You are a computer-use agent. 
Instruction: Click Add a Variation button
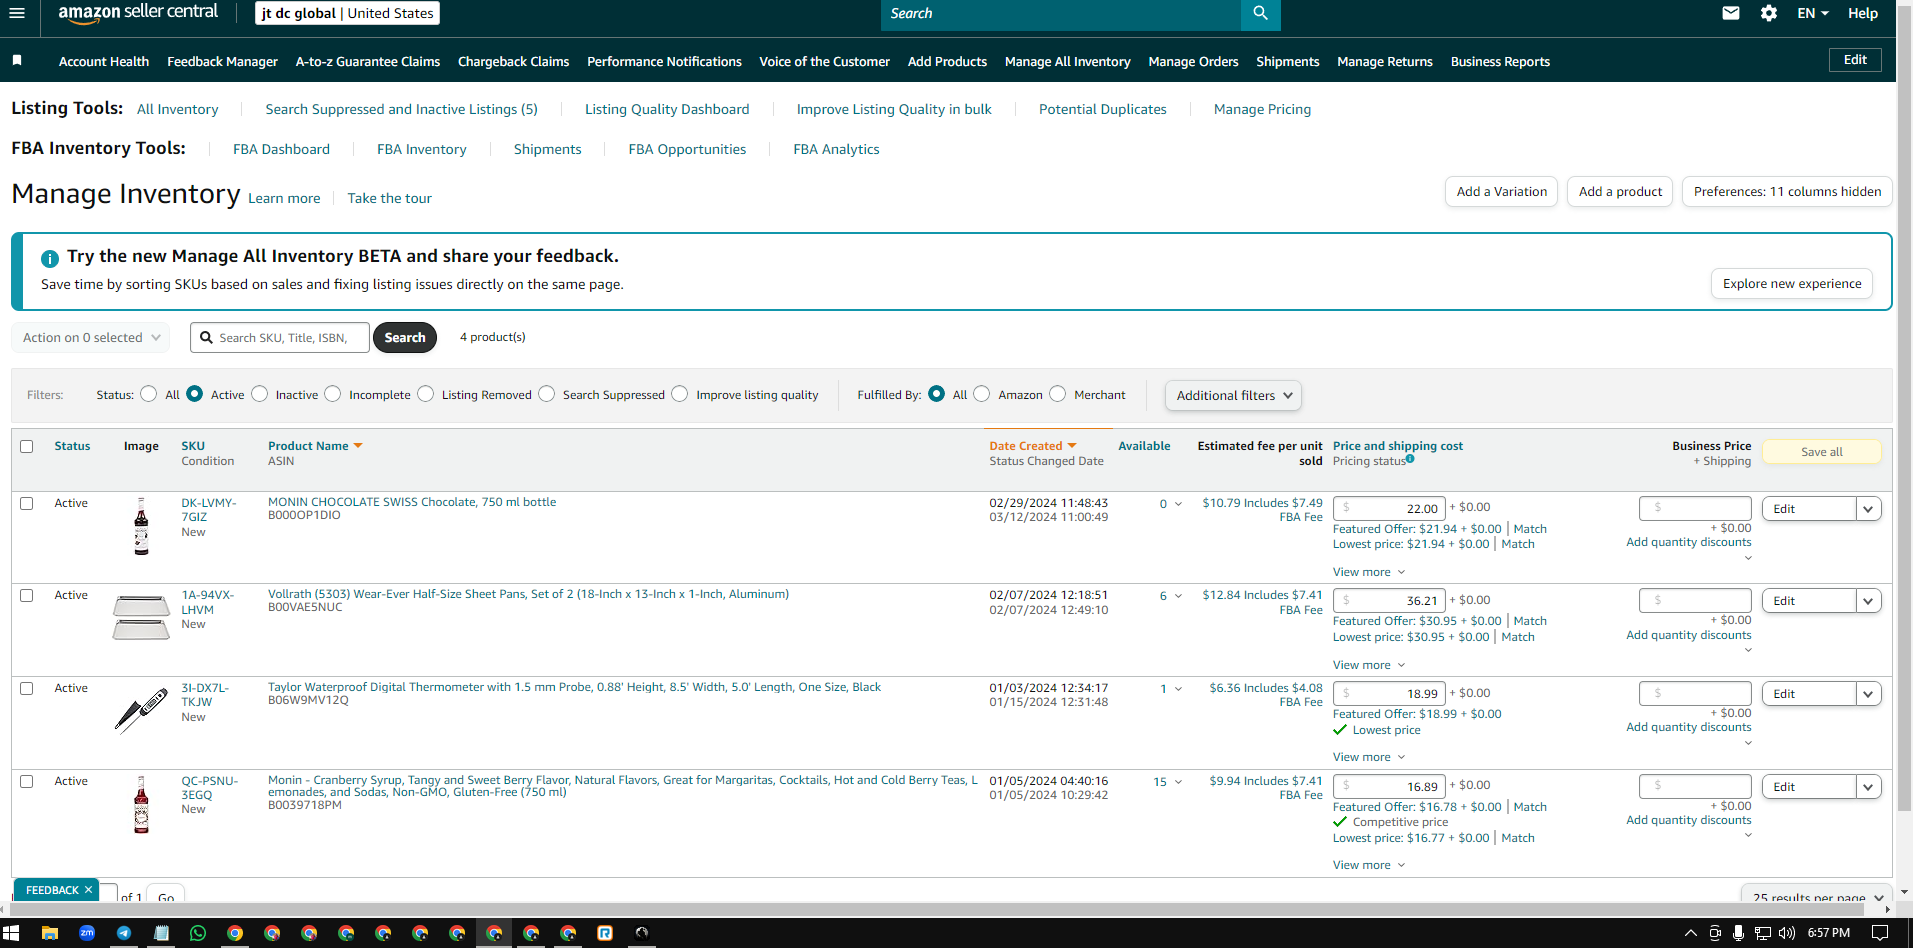(x=1501, y=192)
